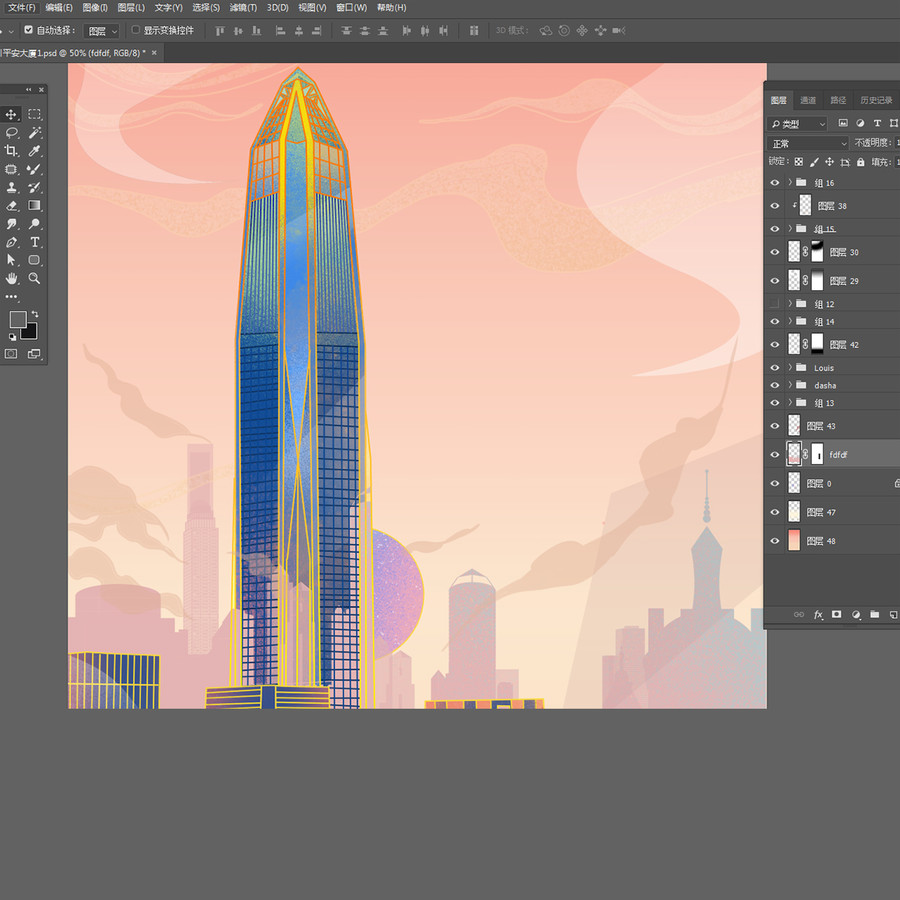Open the 正常 blend mode dropdown
The height and width of the screenshot is (900, 900).
pos(808,143)
